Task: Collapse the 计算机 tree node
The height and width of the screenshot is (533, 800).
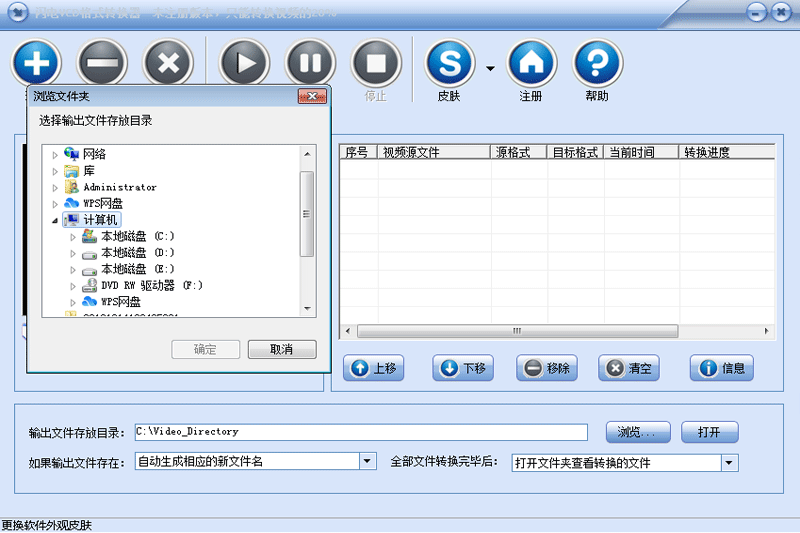Action: [55, 220]
